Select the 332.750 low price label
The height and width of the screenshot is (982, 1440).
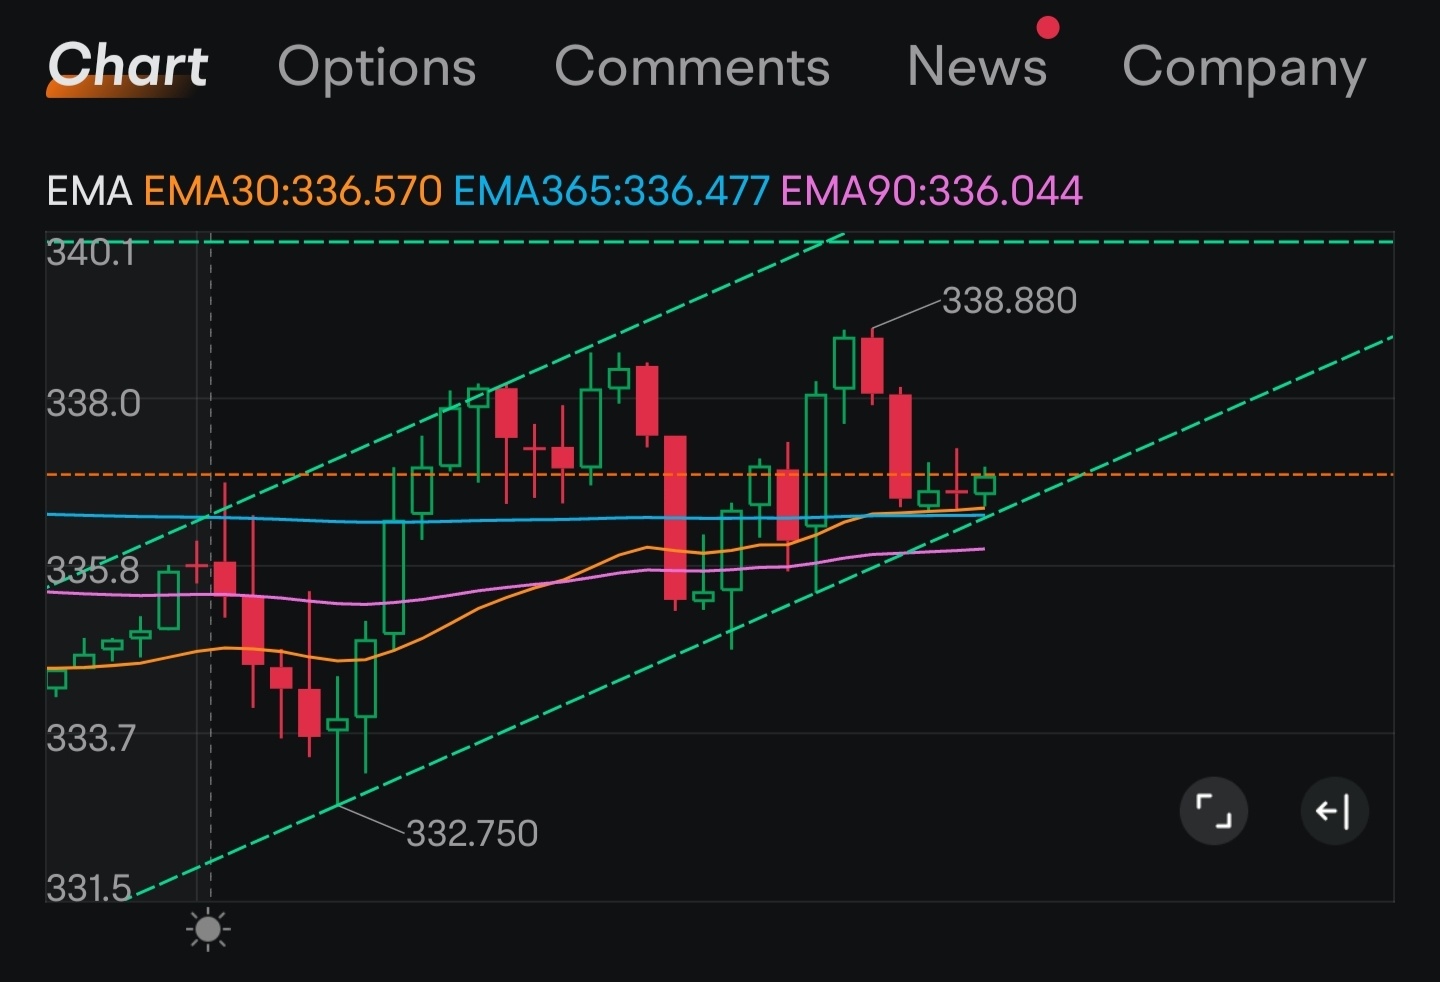471,833
